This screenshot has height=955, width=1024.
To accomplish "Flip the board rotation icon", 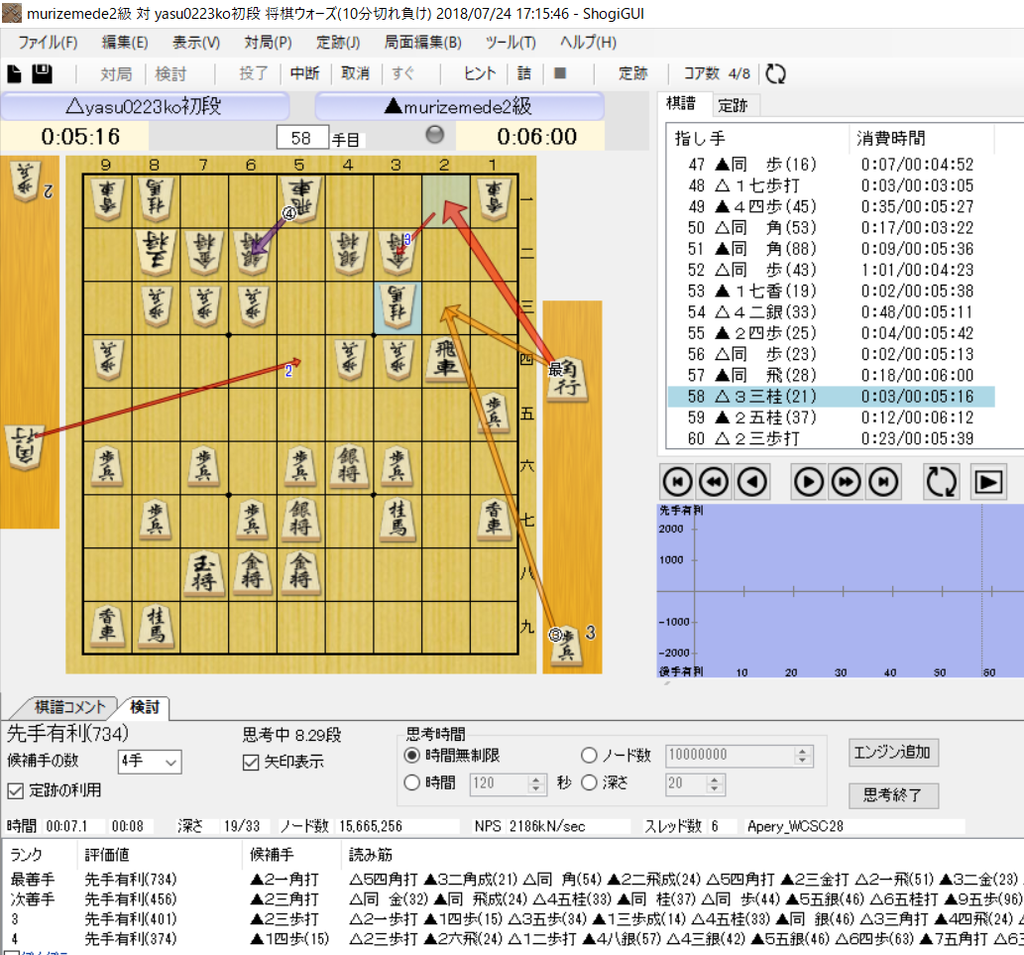I will [941, 482].
